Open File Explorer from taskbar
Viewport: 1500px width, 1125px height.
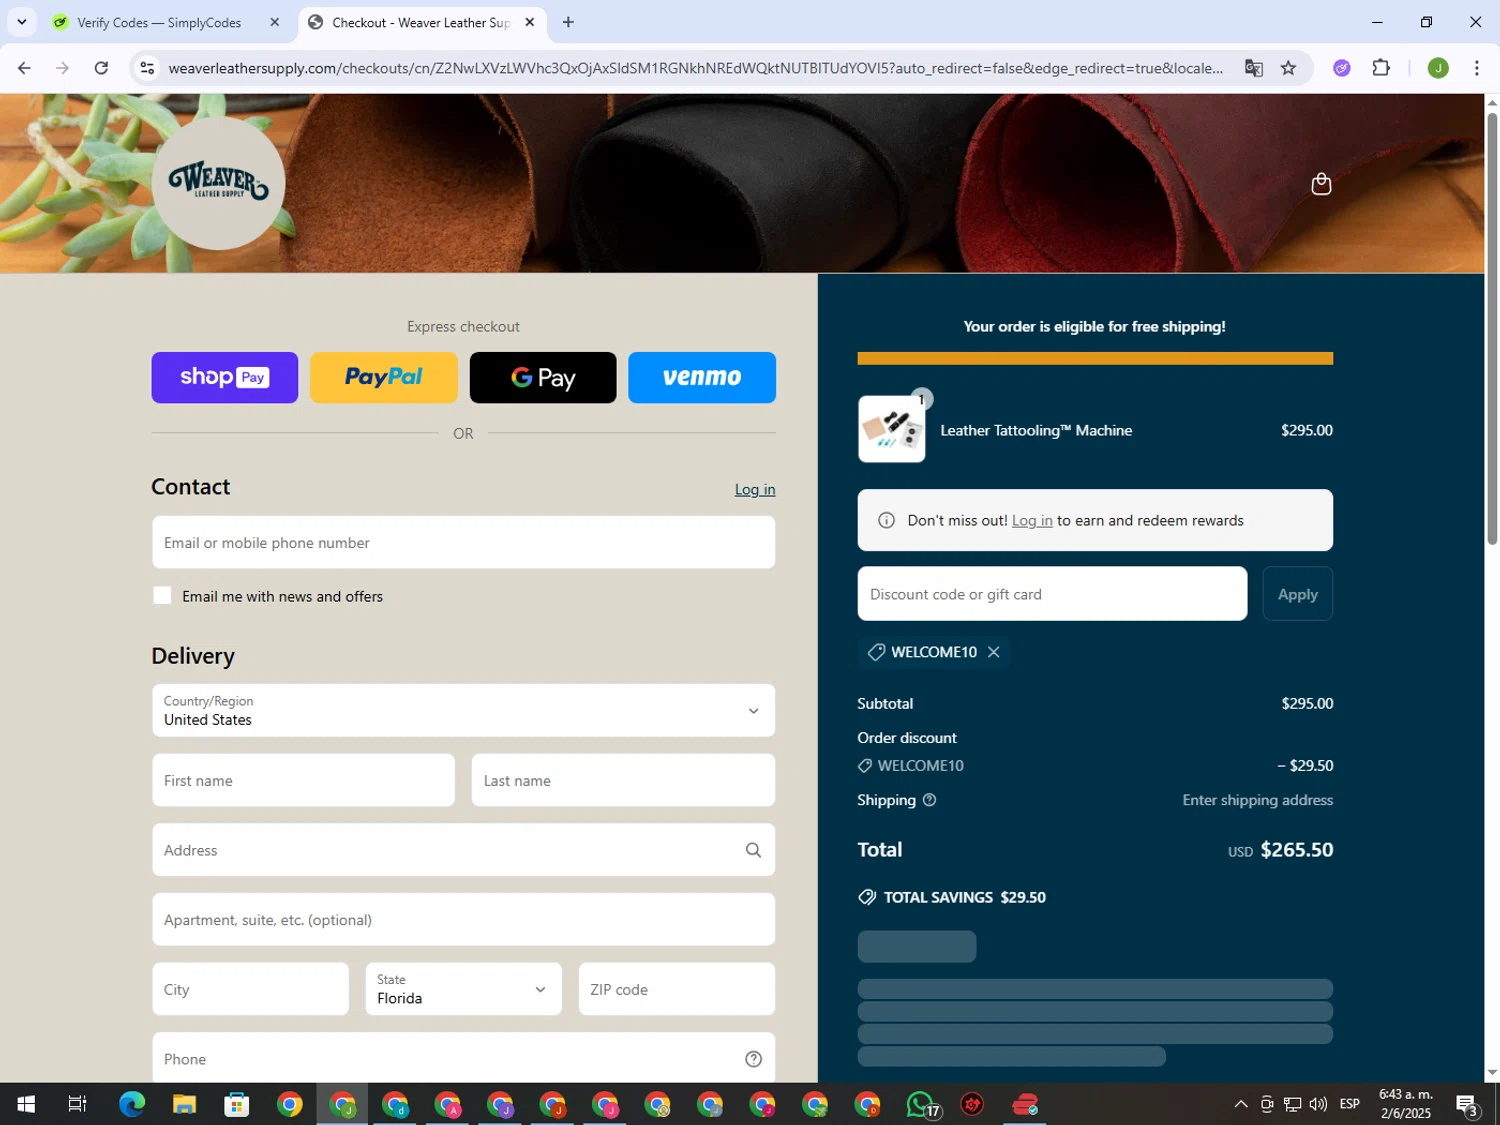(184, 1104)
